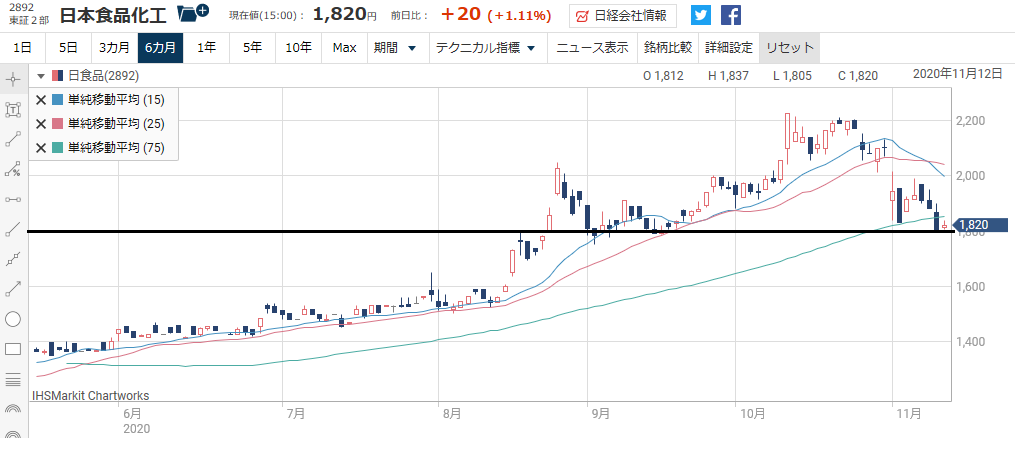
Task: Open candle color icon for 日食品(2892)
Action: pos(57,76)
